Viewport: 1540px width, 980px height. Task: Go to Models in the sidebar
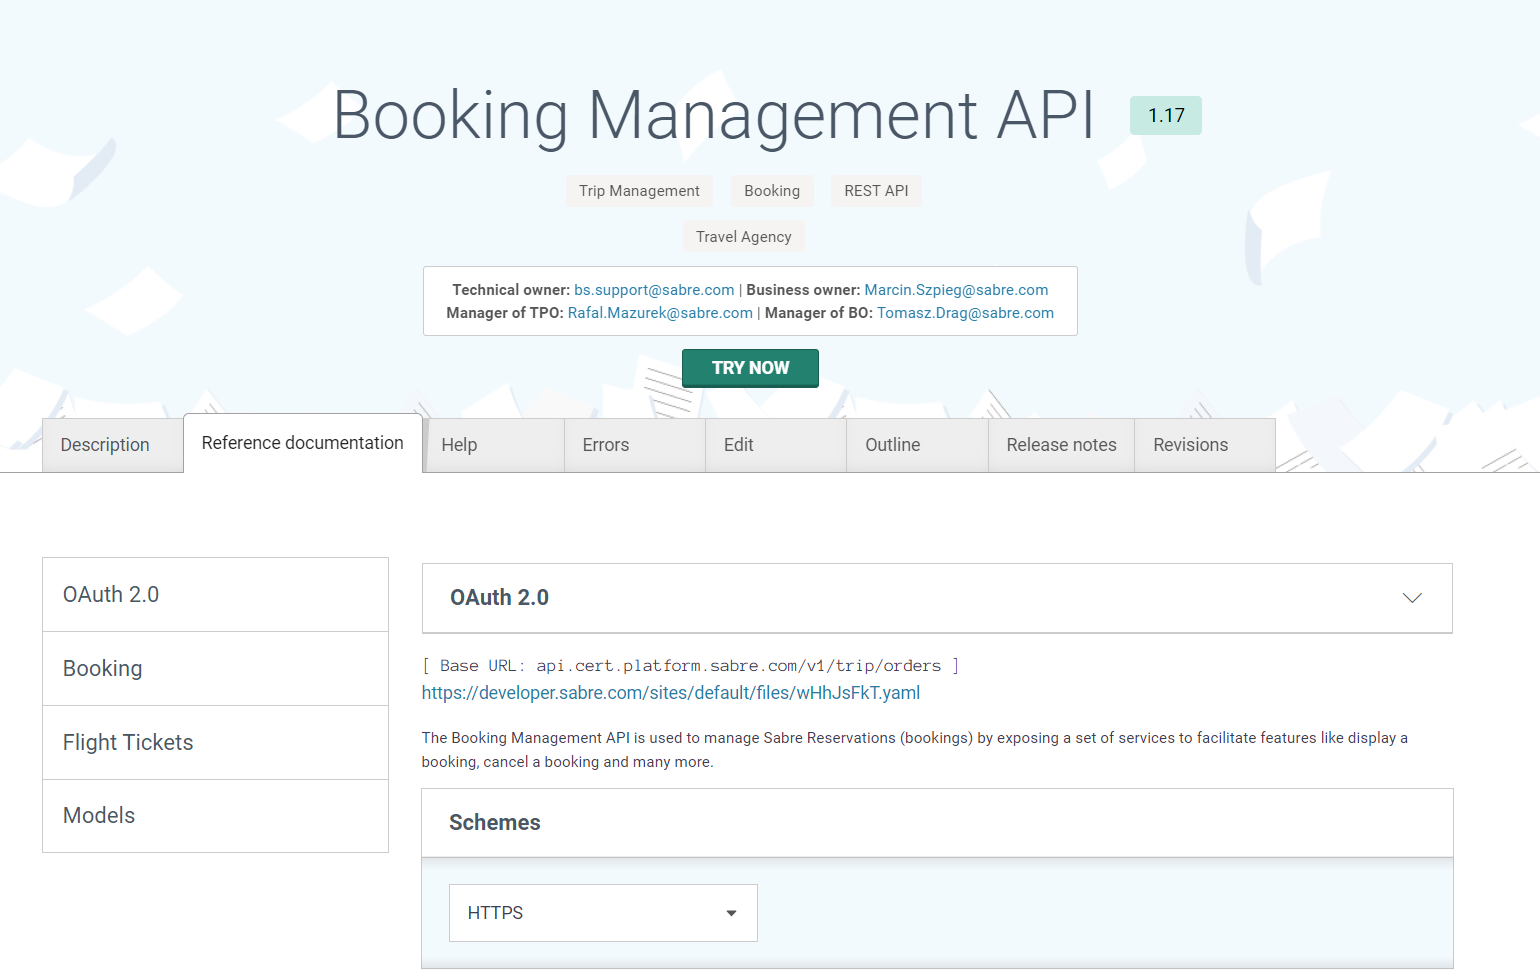point(215,816)
